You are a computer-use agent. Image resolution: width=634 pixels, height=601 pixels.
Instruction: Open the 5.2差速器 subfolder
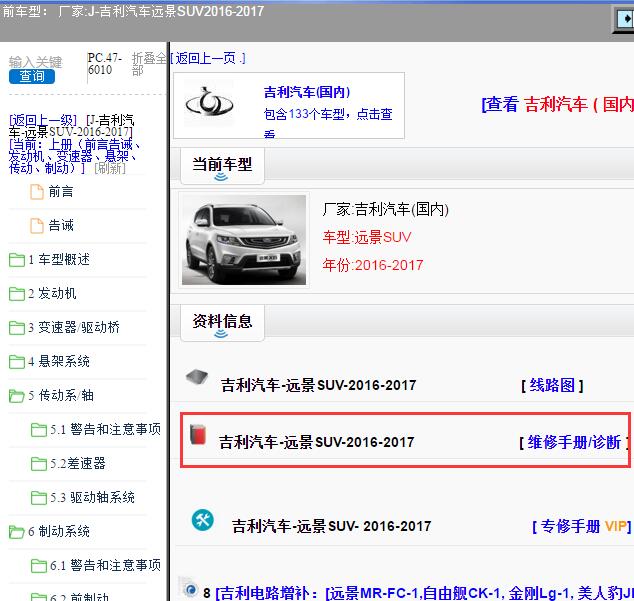coord(78,463)
